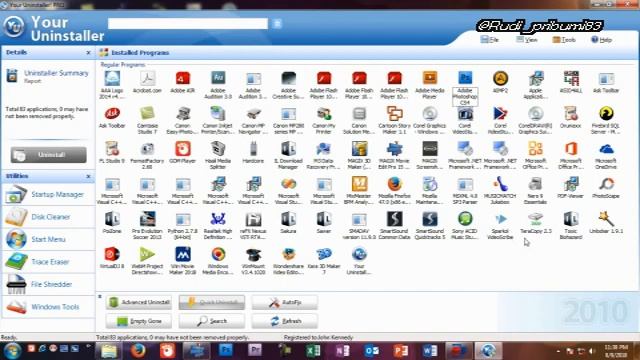Open the Tools menu
Screen dimensions: 640x360
pyautogui.click(x=564, y=40)
